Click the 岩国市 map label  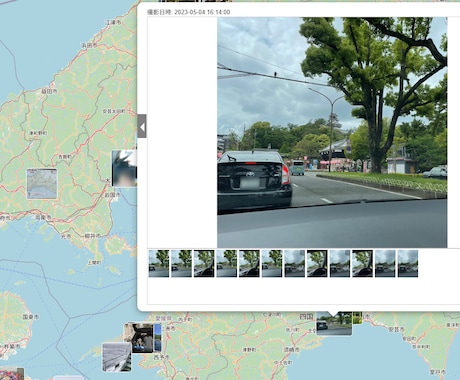click(112, 195)
